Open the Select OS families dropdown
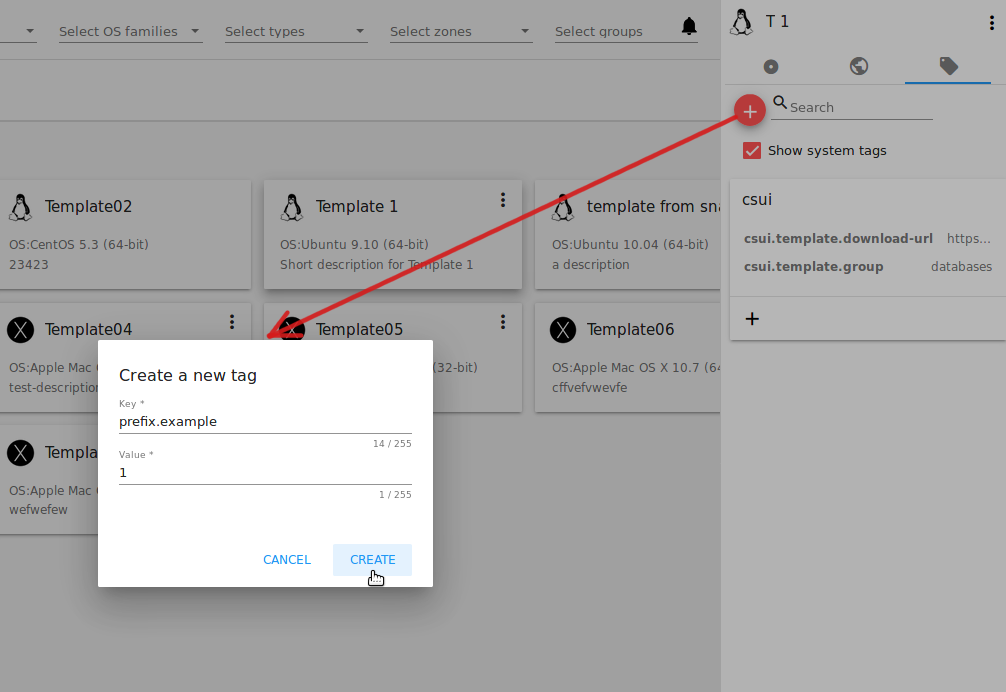Screen dimensions: 1006x692 pos(131,31)
